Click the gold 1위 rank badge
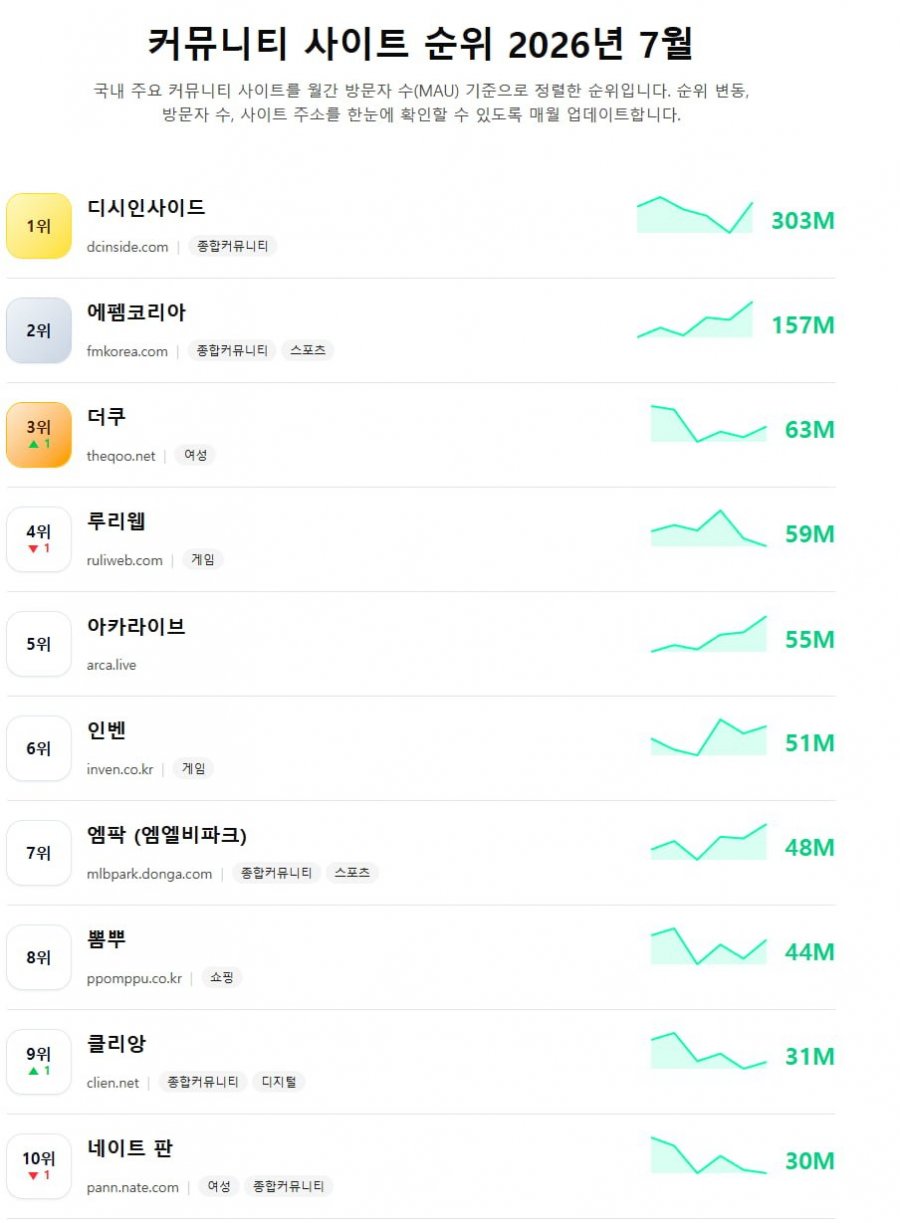Screen dimensions: 900x1223 (39, 226)
